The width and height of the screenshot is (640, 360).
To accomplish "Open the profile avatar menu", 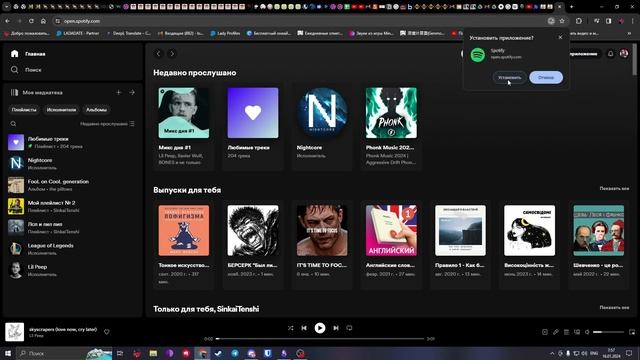I will pos(624,53).
